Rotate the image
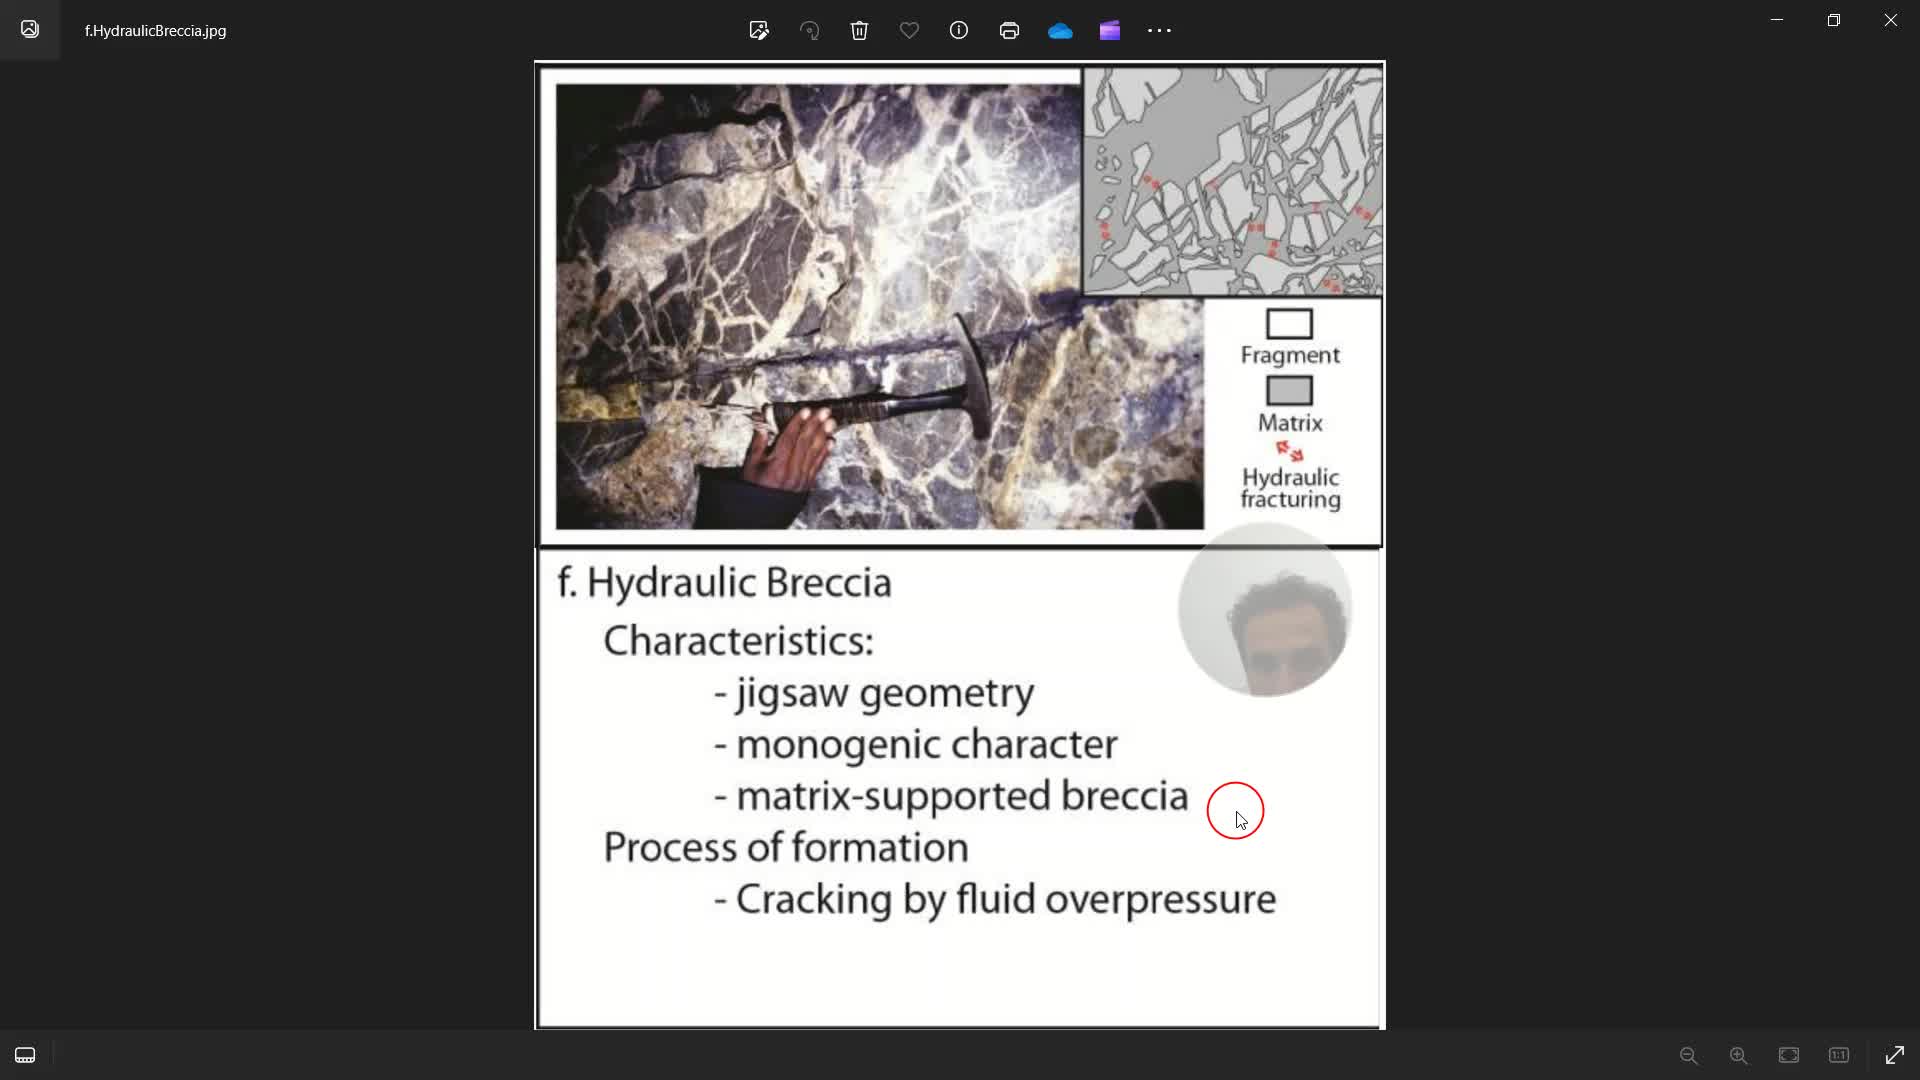 tap(809, 30)
